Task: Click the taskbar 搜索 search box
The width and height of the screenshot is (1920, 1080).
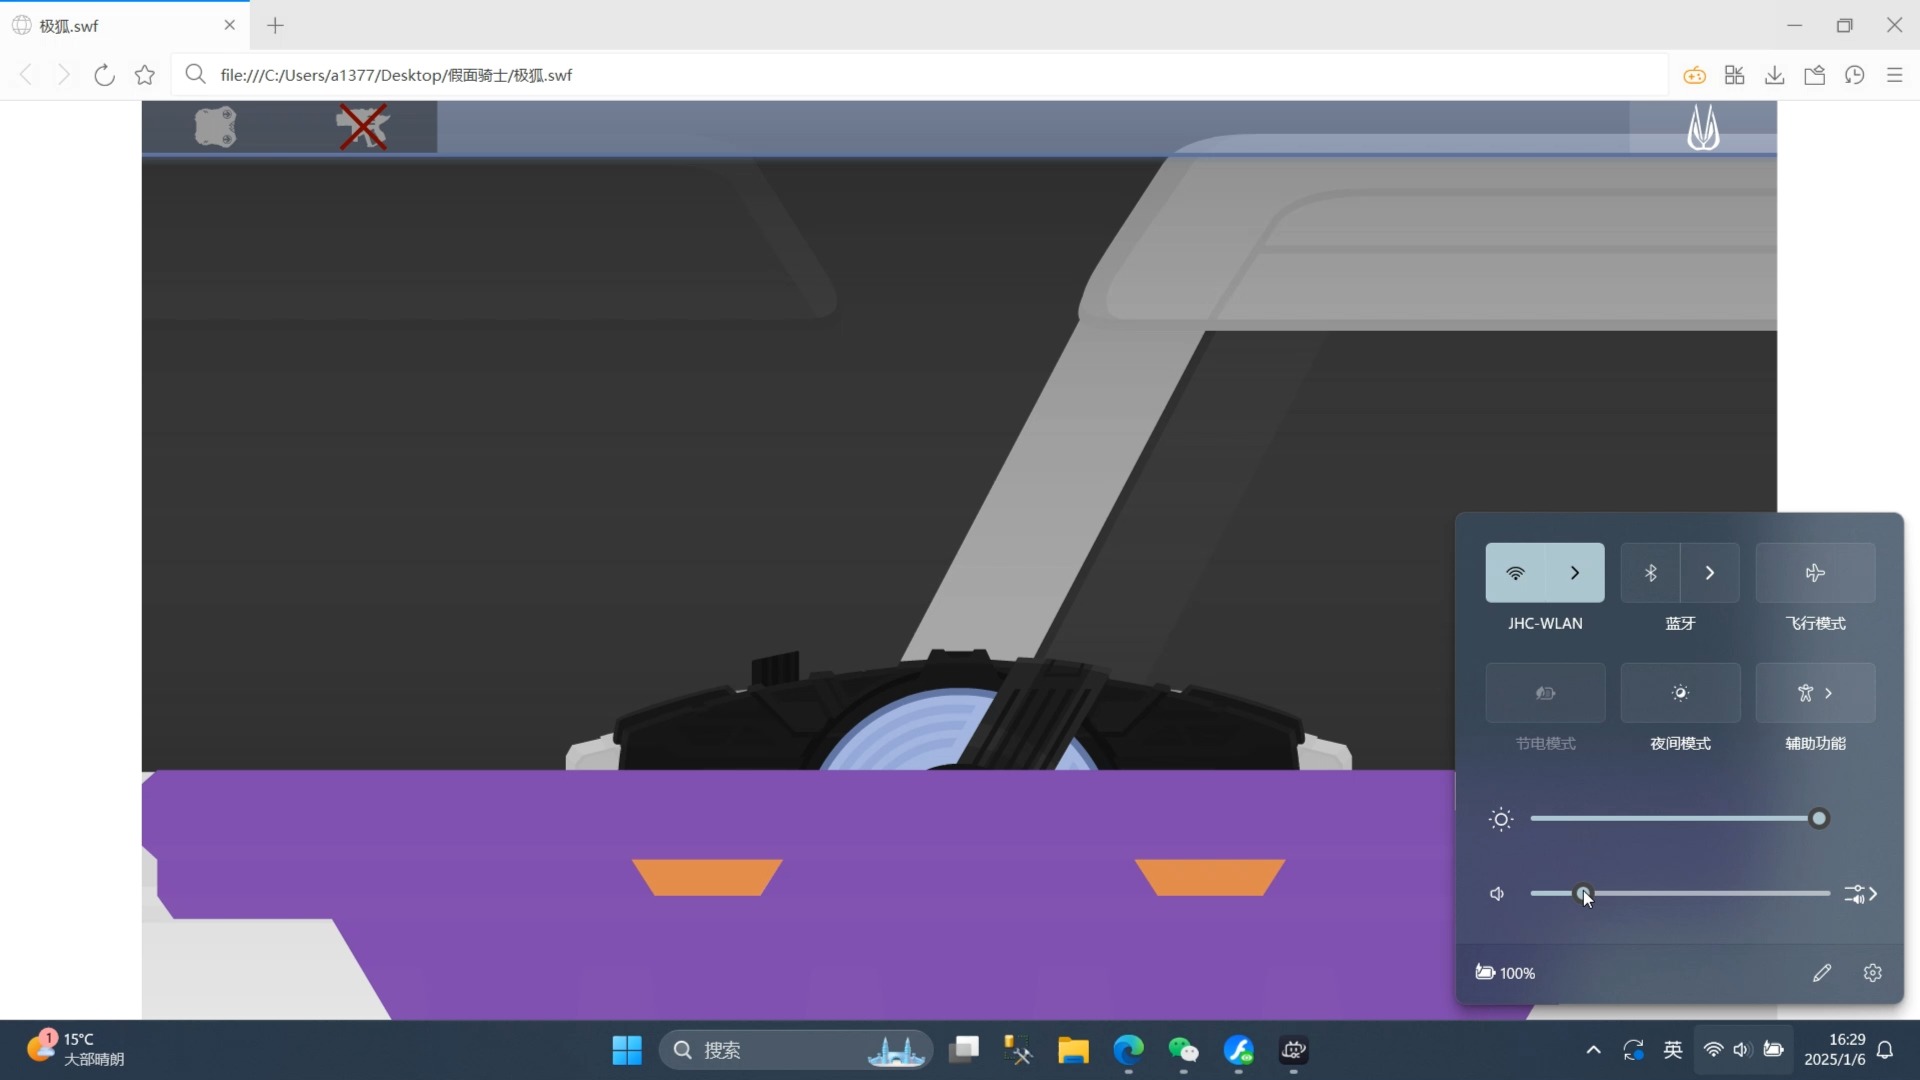Action: tap(795, 1050)
